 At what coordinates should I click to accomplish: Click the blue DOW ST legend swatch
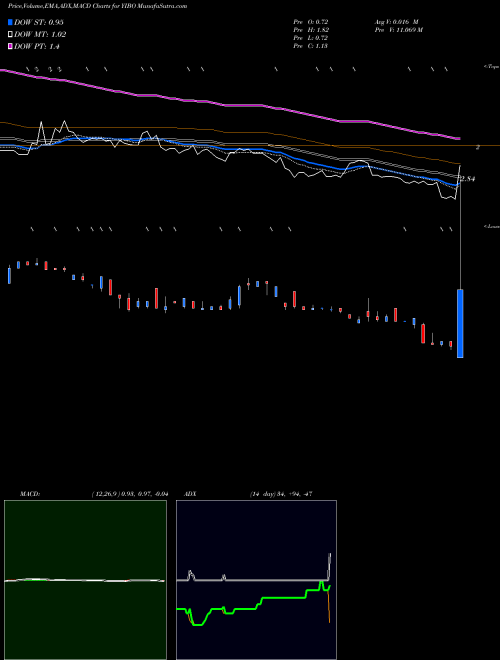(11, 22)
